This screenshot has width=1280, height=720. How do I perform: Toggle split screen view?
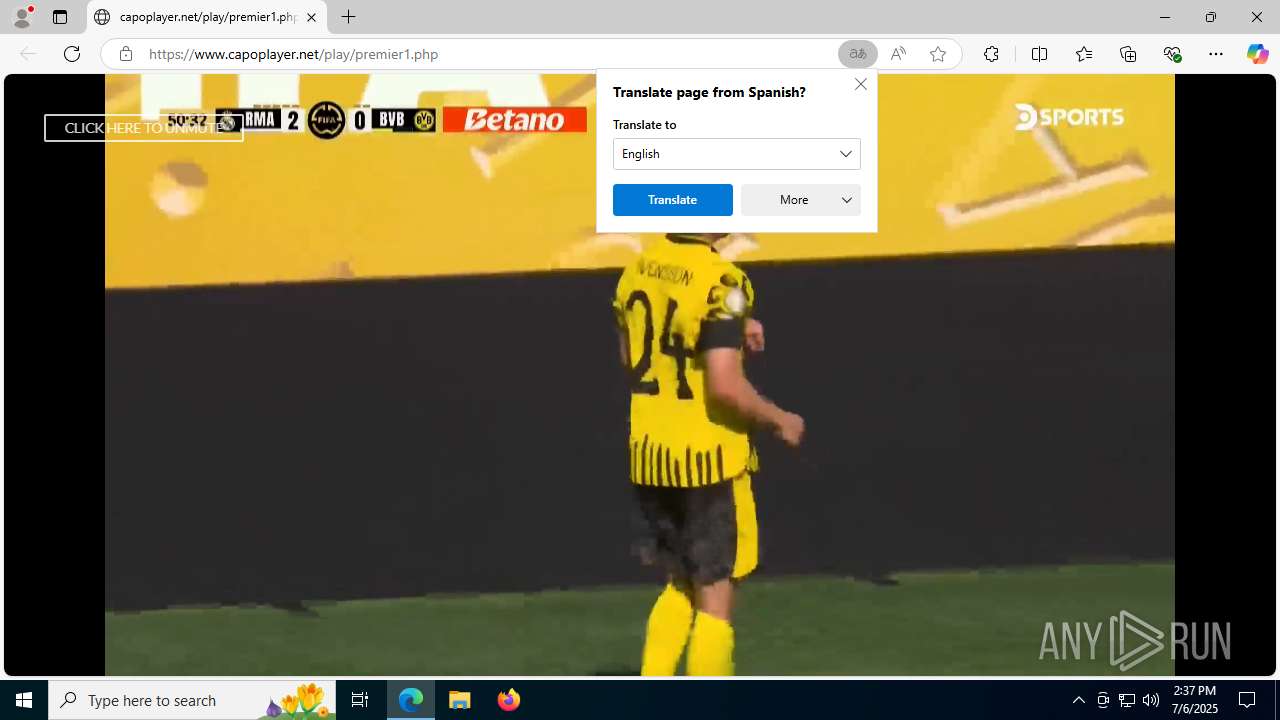pos(1039,54)
